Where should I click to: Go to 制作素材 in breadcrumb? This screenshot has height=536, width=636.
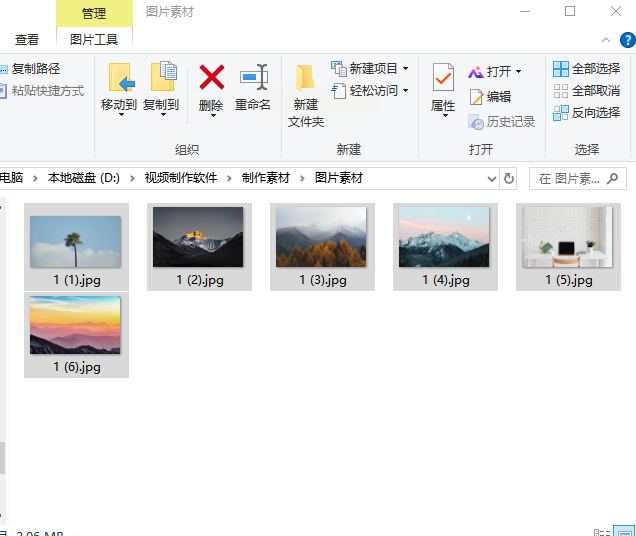[x=266, y=178]
